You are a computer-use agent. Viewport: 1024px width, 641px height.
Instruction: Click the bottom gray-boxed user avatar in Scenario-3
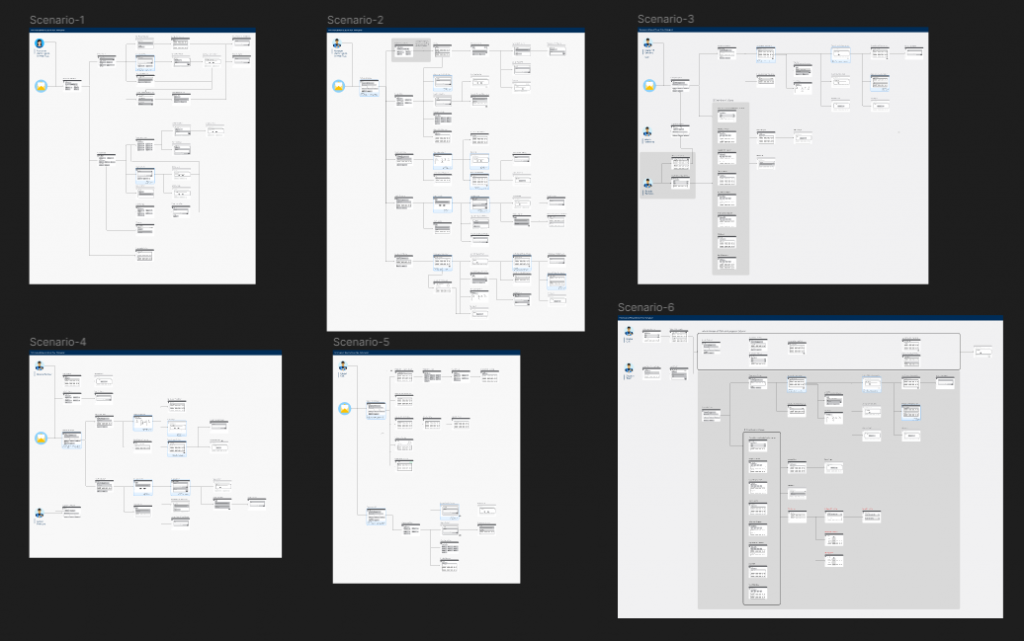(x=649, y=182)
